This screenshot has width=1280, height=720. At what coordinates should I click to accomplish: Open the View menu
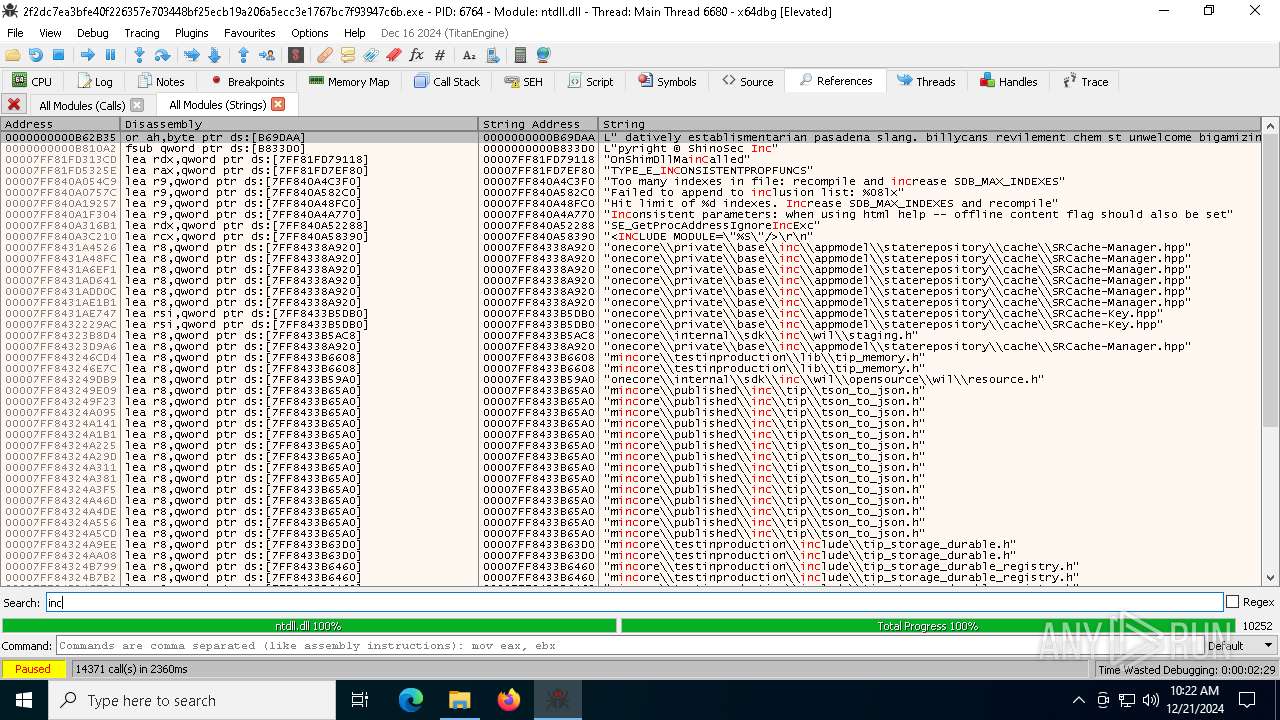point(51,33)
